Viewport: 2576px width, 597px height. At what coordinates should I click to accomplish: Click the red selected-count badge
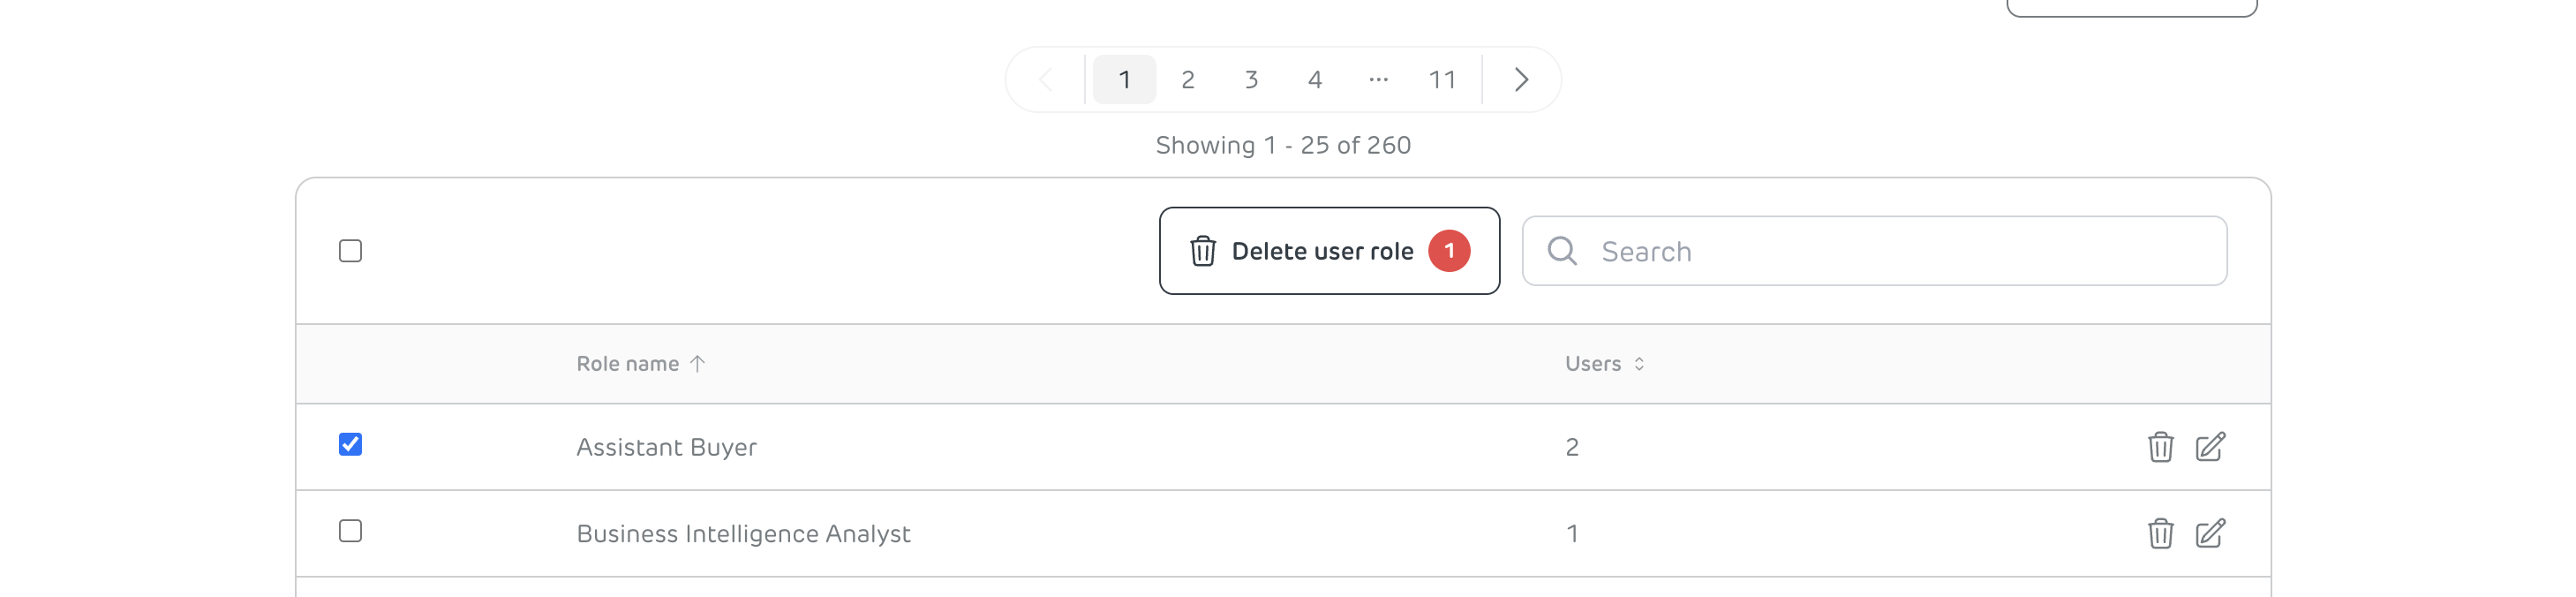point(1449,251)
